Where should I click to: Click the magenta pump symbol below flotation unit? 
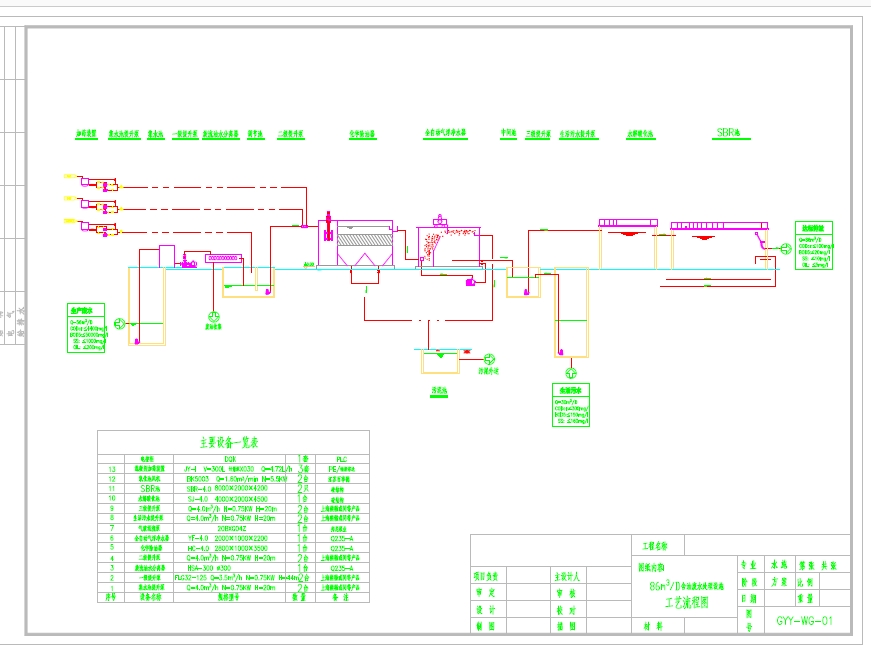(470, 282)
